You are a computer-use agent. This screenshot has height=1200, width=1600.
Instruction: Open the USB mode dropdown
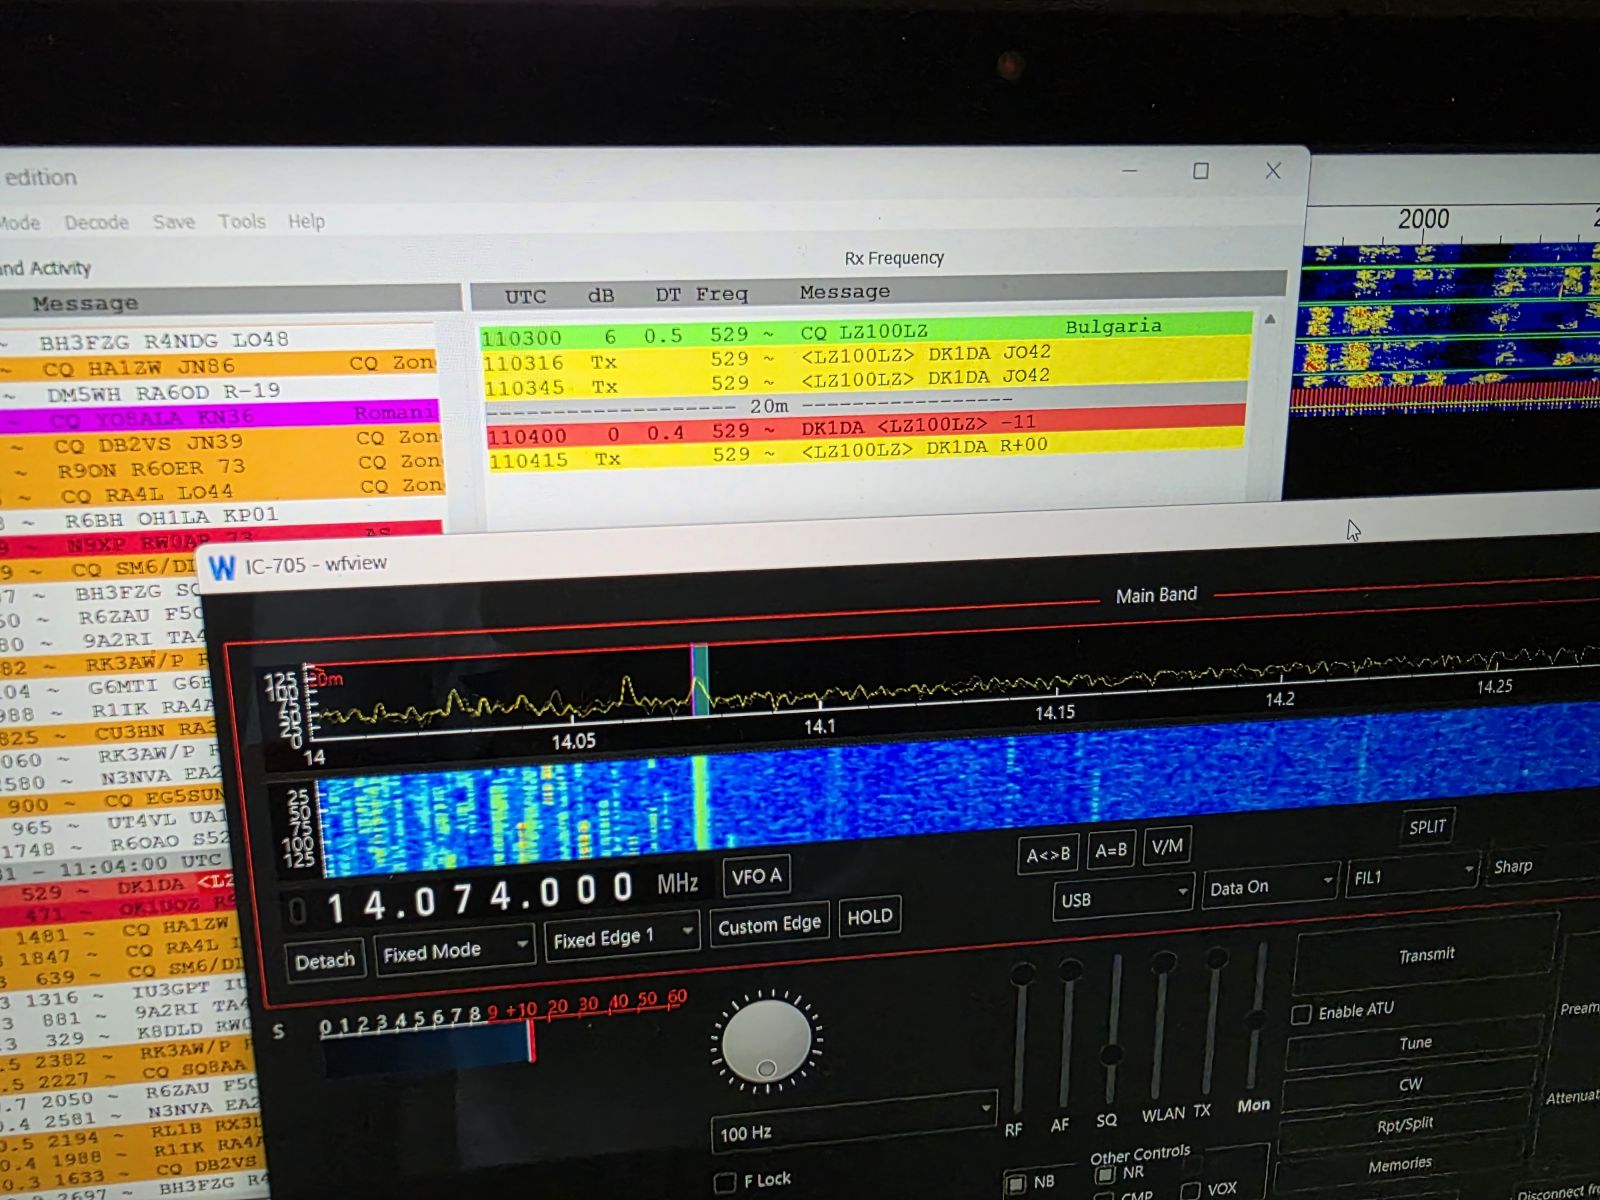click(x=1123, y=897)
